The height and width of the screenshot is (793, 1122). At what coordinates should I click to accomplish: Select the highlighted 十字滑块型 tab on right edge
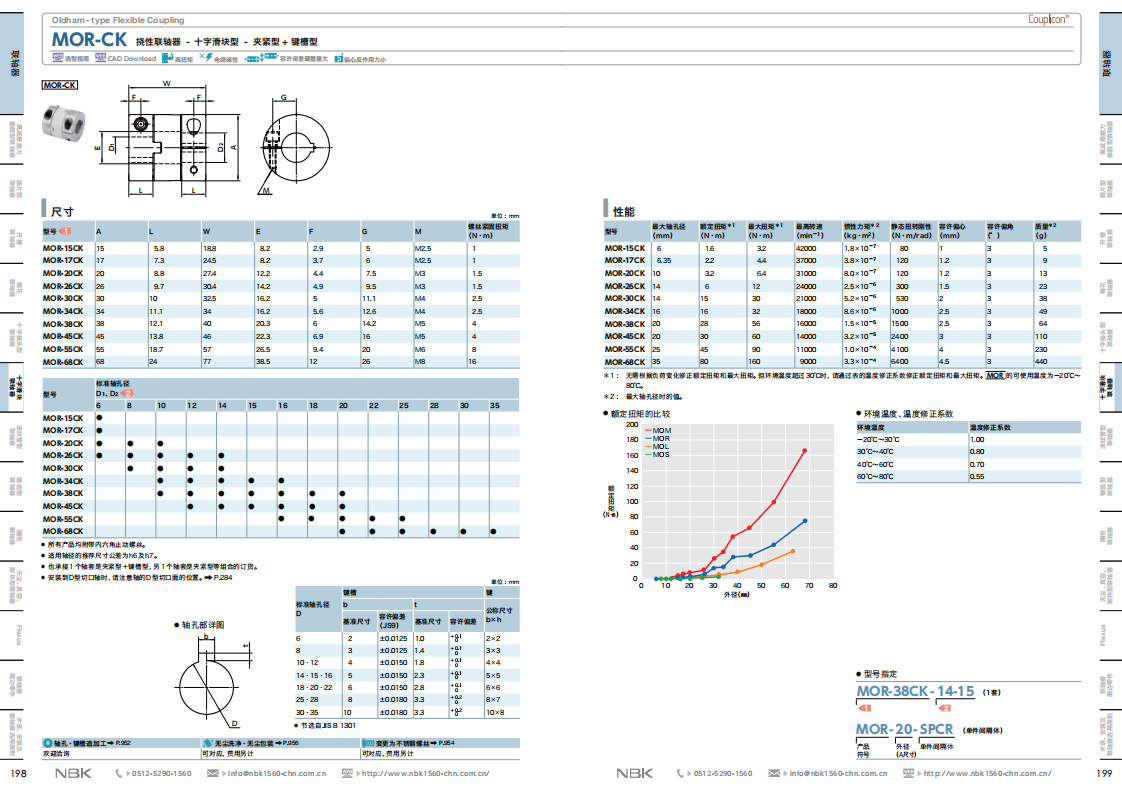click(x=1110, y=388)
